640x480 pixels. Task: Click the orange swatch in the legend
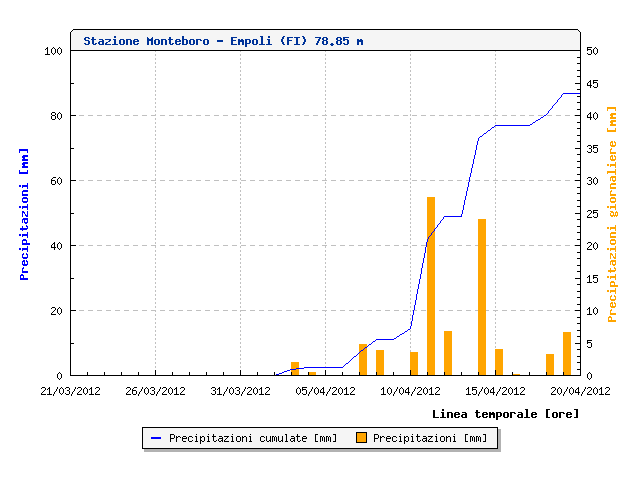coord(363,438)
